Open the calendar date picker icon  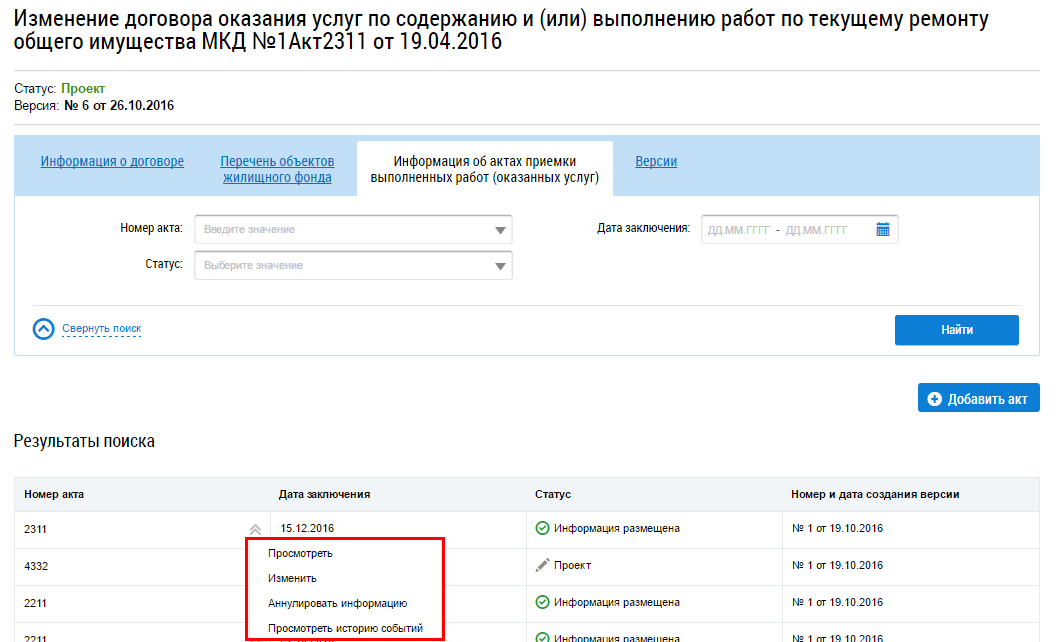click(x=882, y=230)
